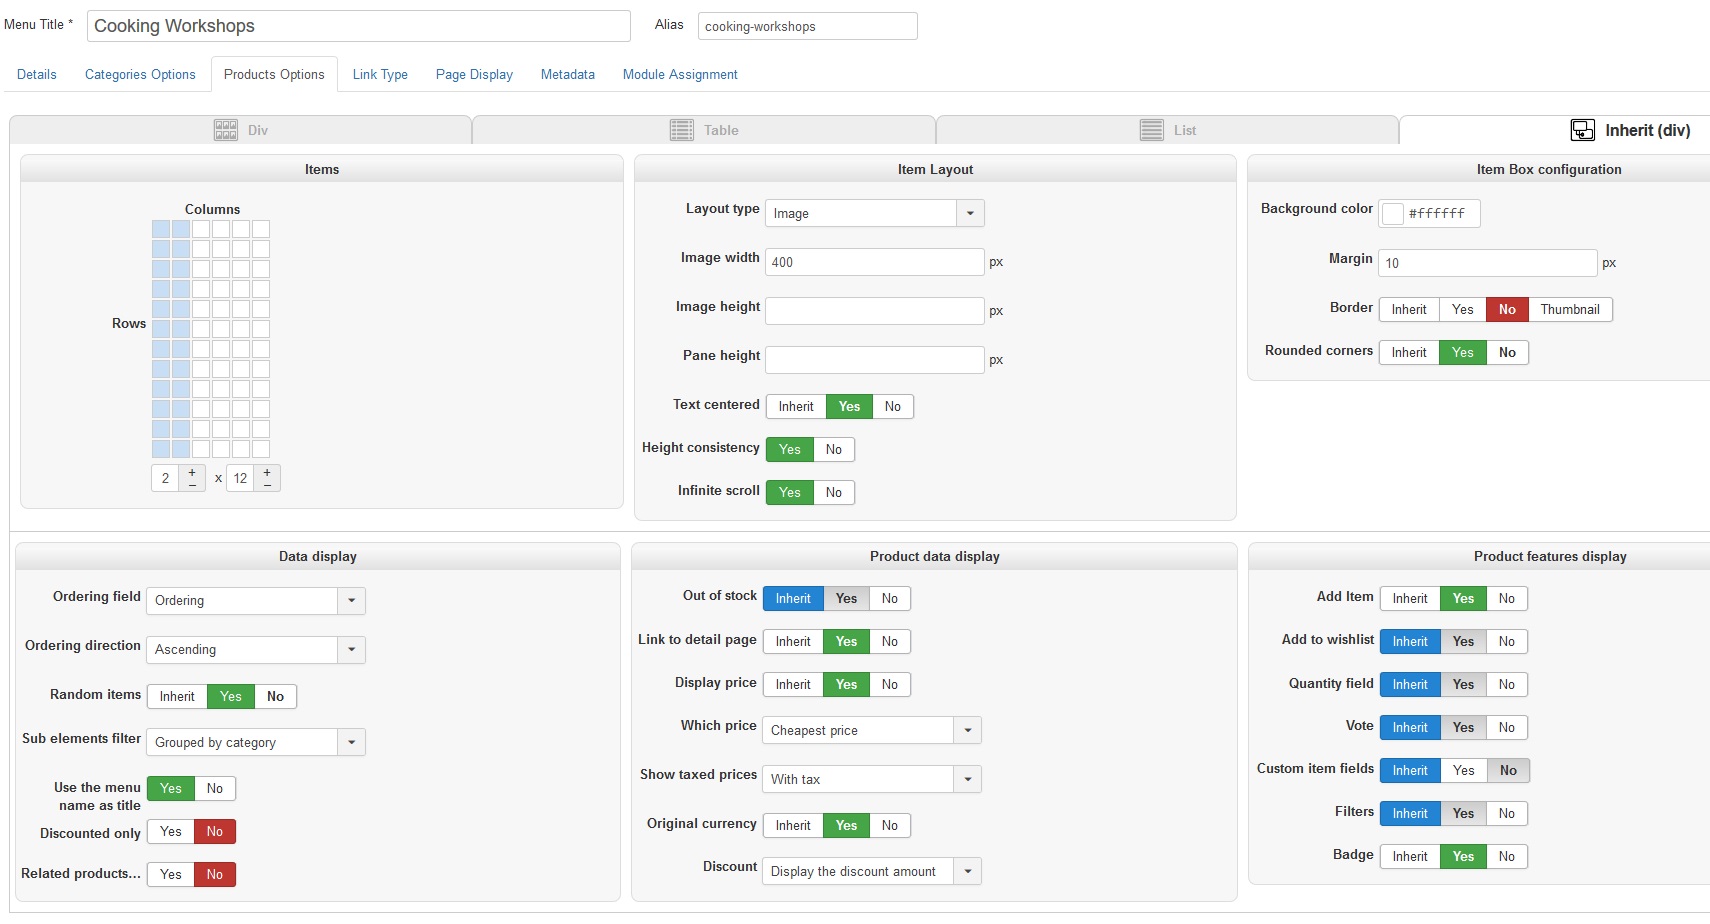Viewport: 1710px width, 924px height.
Task: Open the Layout type dropdown
Action: pos(875,213)
